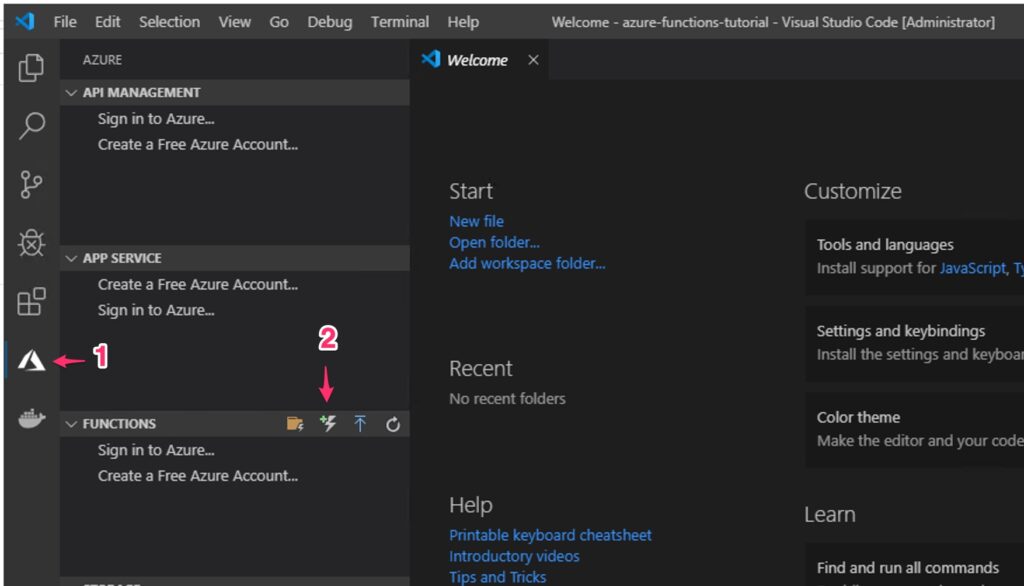Click Sign in to Azure under Functions
The image size is (1024, 586).
click(156, 450)
